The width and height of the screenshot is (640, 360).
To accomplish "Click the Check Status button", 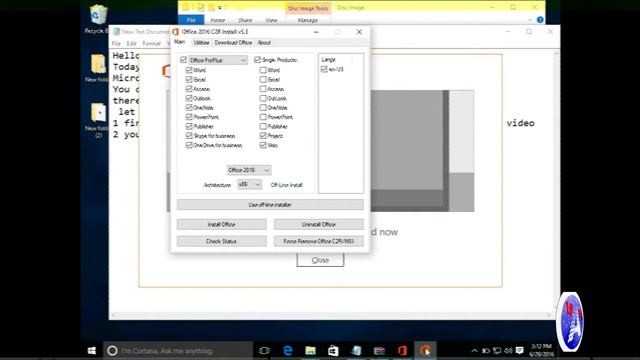I will 222,241.
